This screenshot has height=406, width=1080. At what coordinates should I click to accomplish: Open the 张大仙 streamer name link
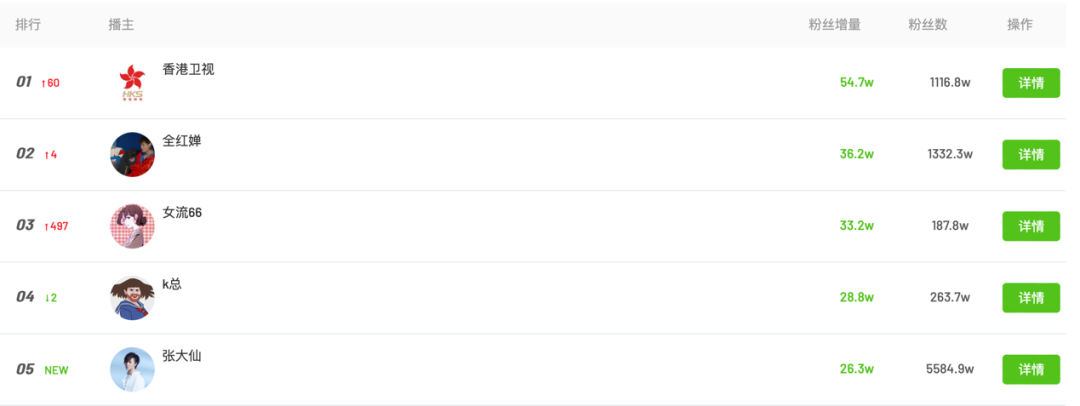pos(182,356)
